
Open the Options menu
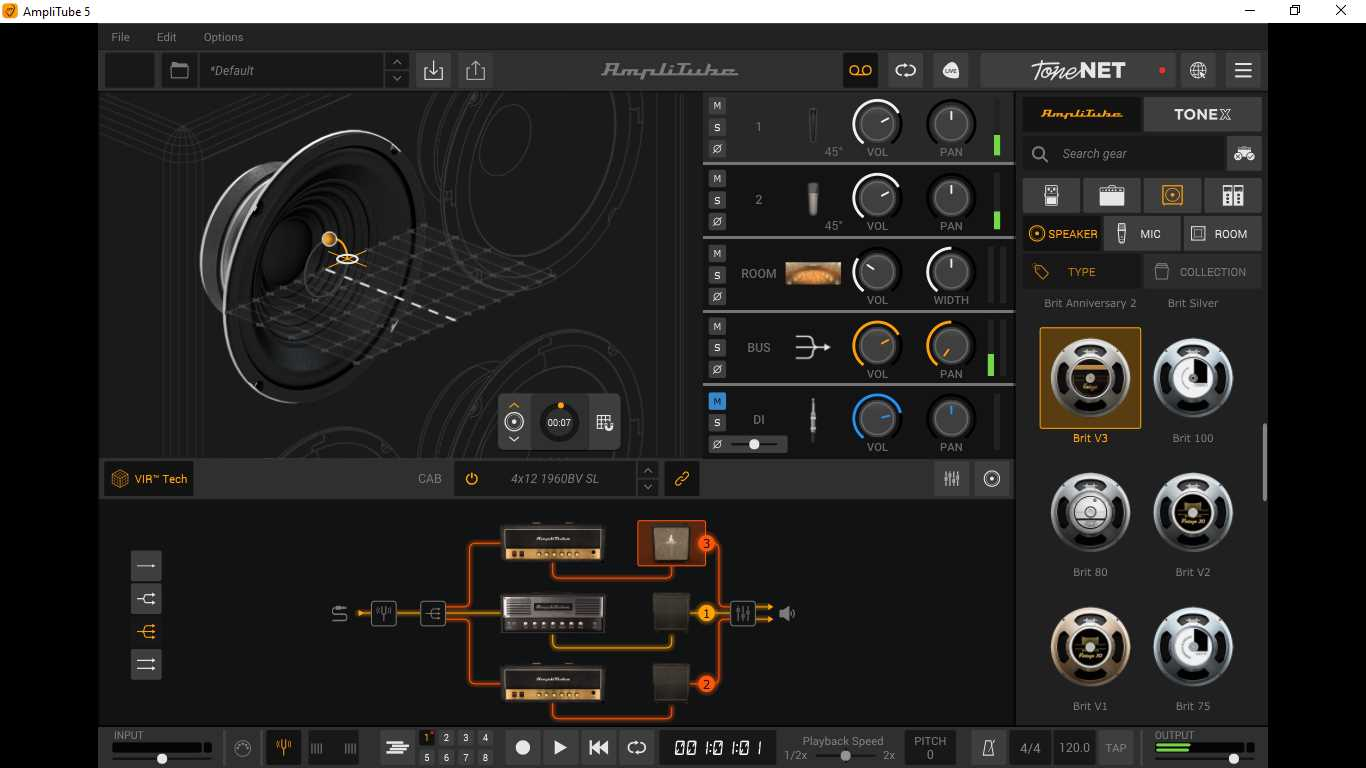[x=223, y=37]
